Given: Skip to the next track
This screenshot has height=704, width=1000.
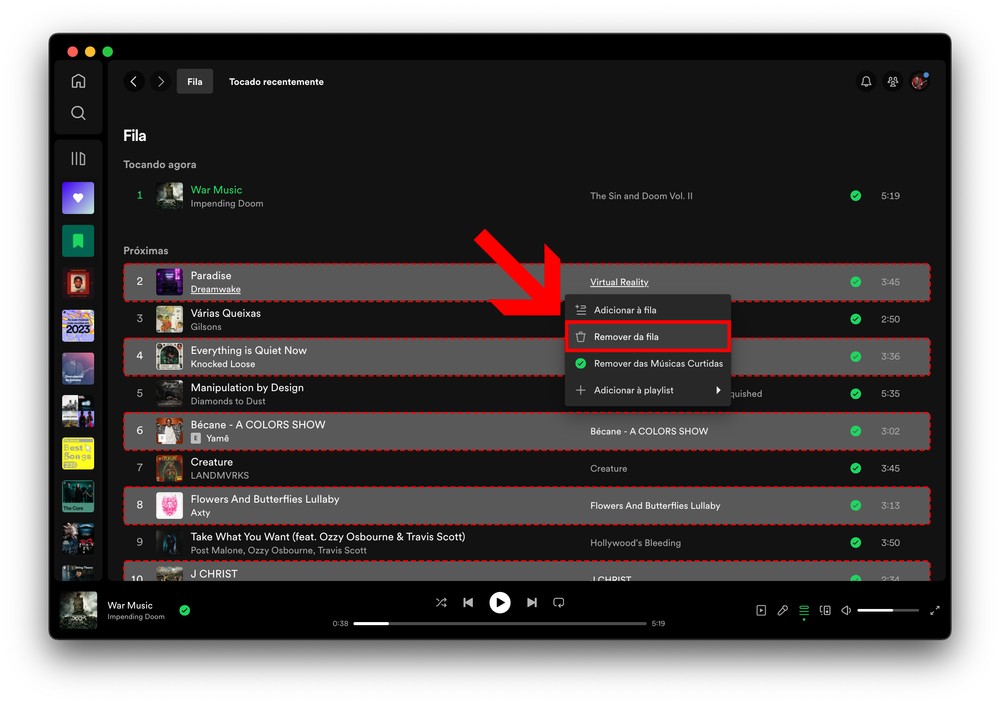Looking at the screenshot, I should click(532, 603).
